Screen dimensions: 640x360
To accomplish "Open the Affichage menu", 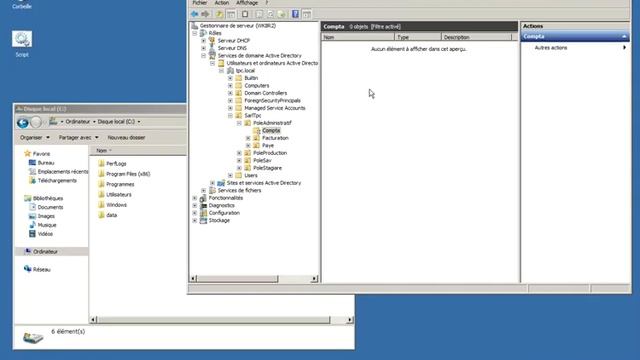I will tap(247, 3).
